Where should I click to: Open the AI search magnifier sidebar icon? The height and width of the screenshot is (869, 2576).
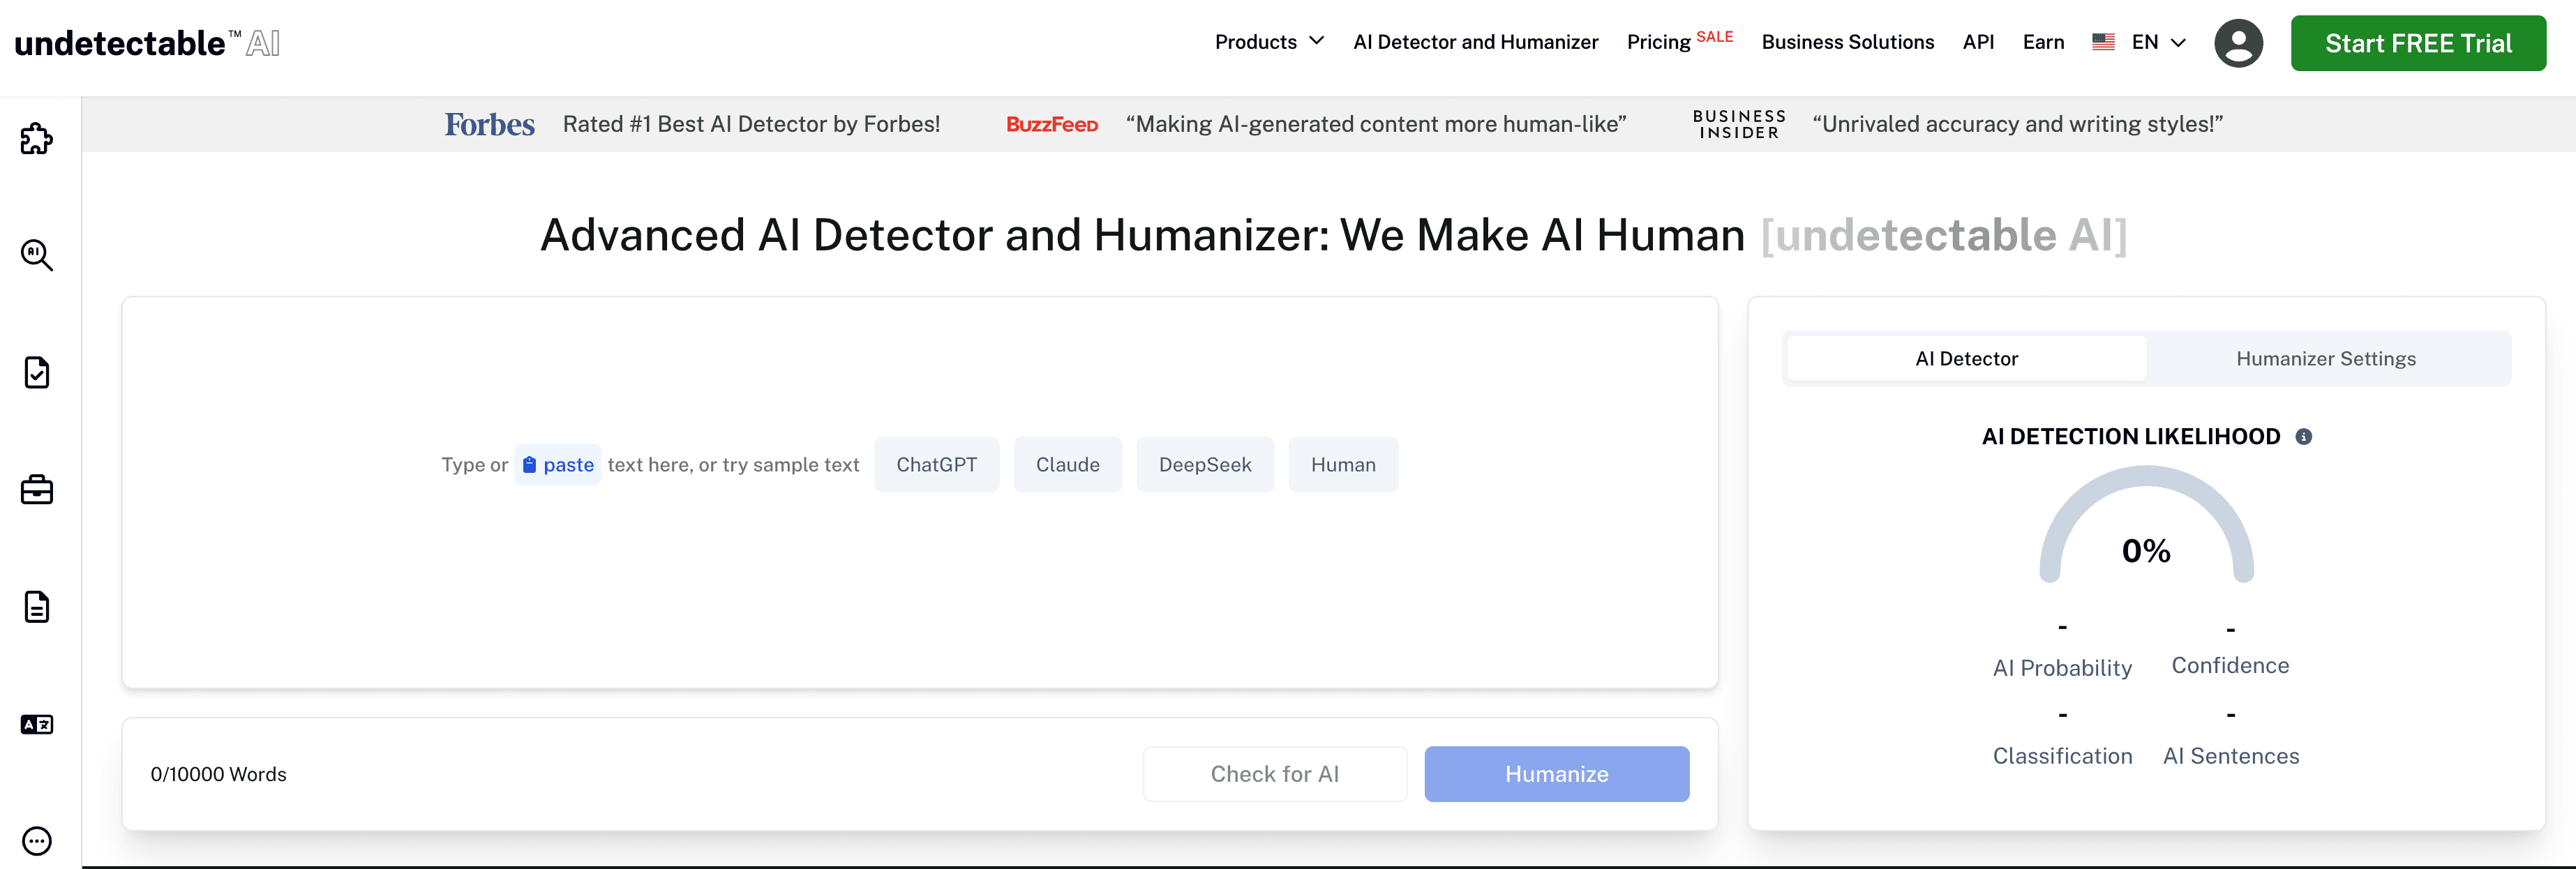point(37,255)
